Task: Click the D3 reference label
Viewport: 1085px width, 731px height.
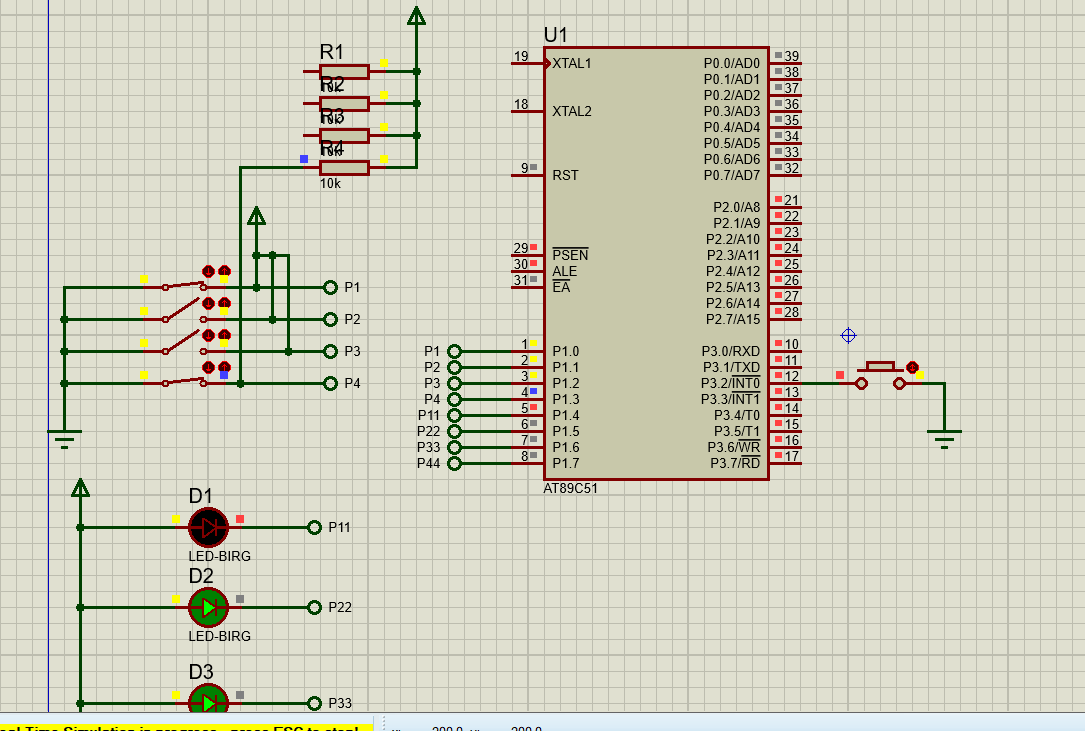Action: 201,672
